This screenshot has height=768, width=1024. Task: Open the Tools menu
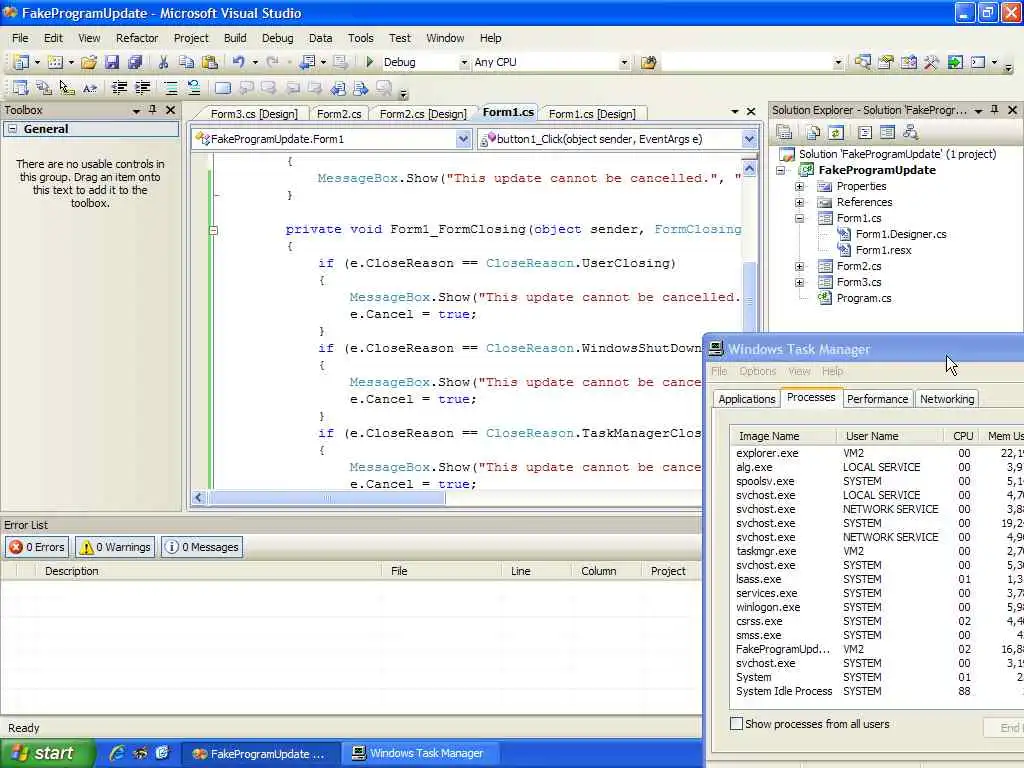coord(360,38)
